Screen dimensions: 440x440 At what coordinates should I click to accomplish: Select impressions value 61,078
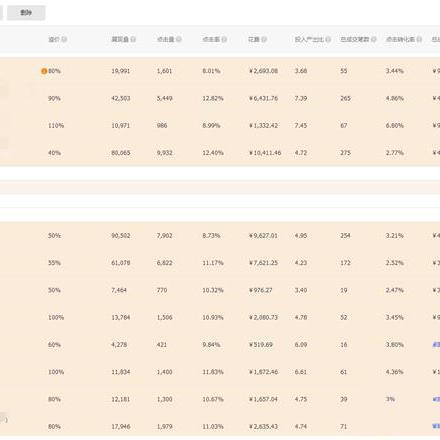(121, 263)
